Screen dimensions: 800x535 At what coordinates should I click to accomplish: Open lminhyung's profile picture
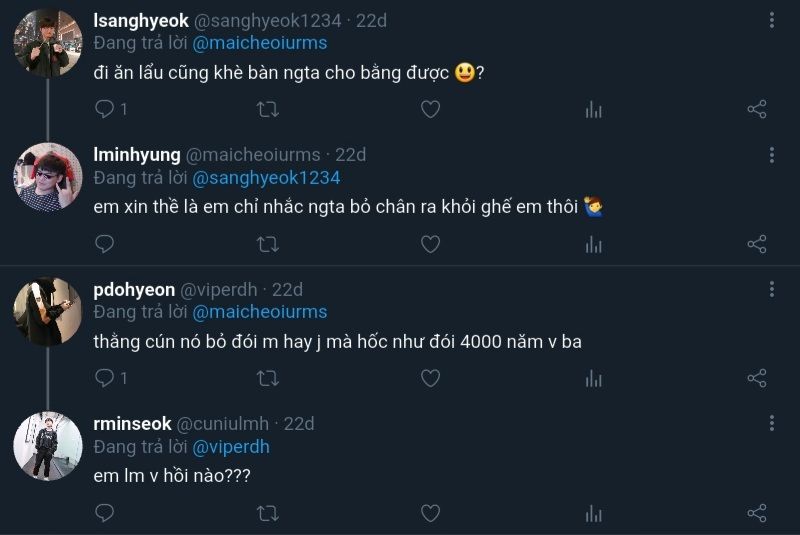tap(47, 177)
